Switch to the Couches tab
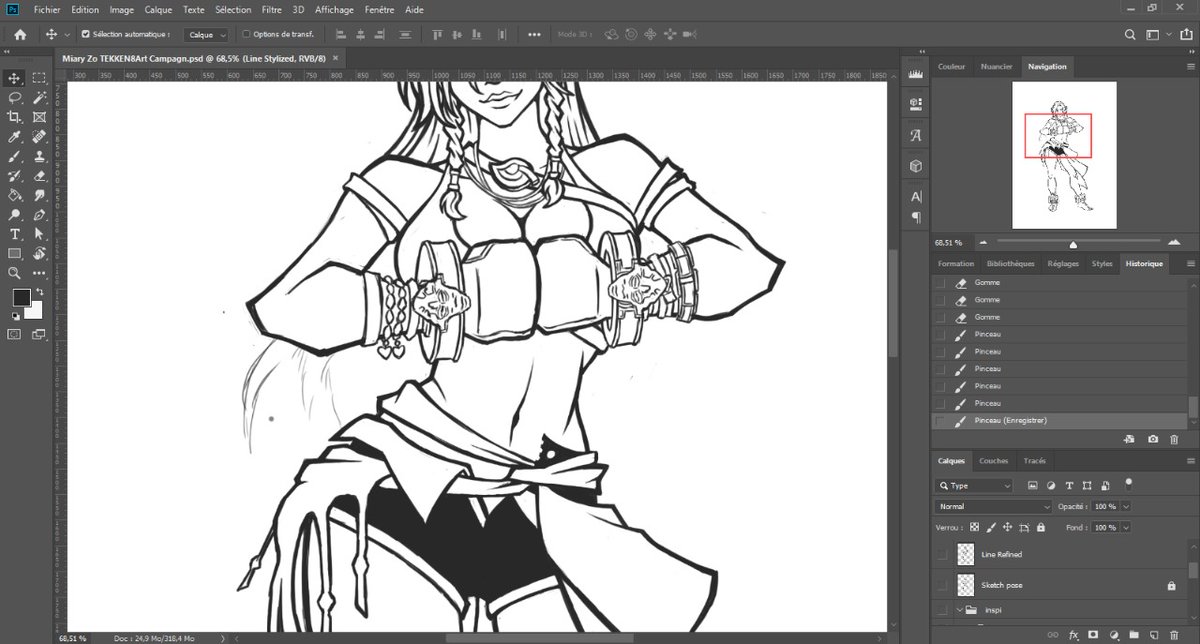This screenshot has width=1200, height=644. [x=993, y=461]
